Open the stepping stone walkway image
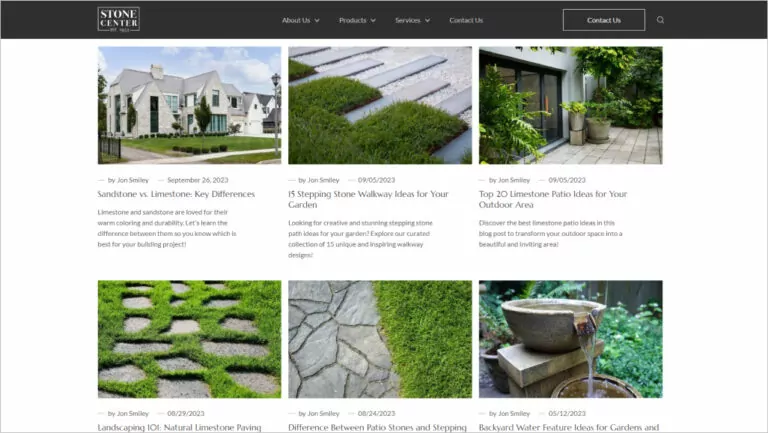Screen dimensions: 768x433 point(380,105)
